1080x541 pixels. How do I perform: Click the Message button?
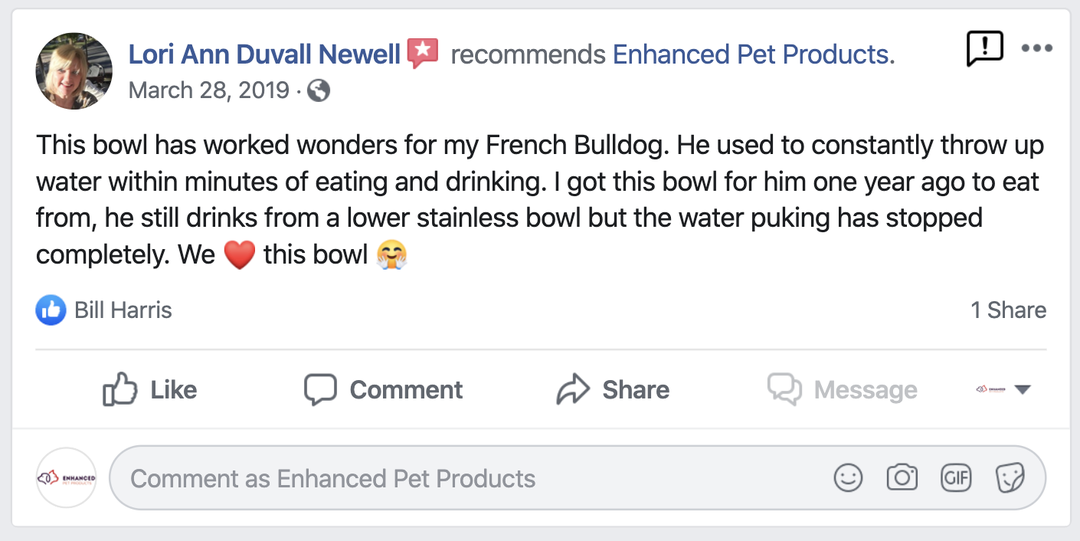[842, 390]
